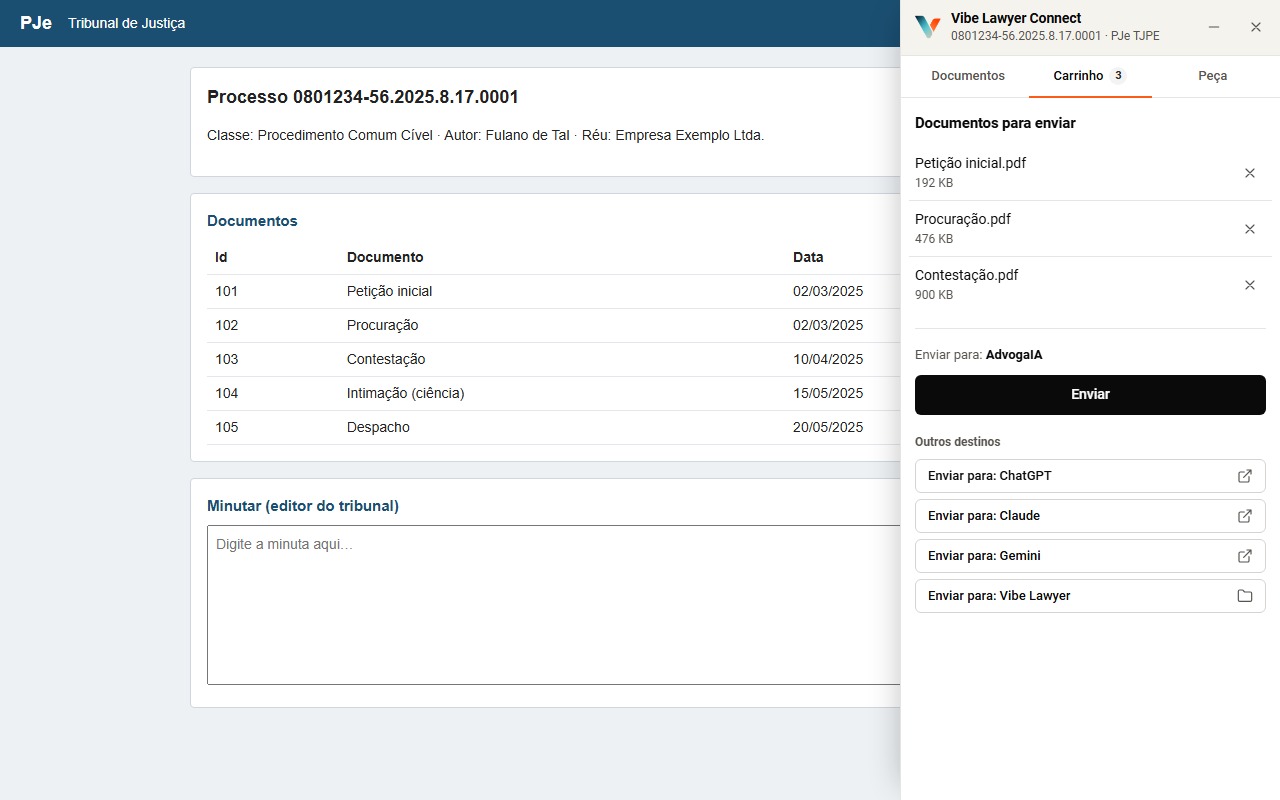
Task: Select the Petição inicial row in the table
Action: point(554,292)
